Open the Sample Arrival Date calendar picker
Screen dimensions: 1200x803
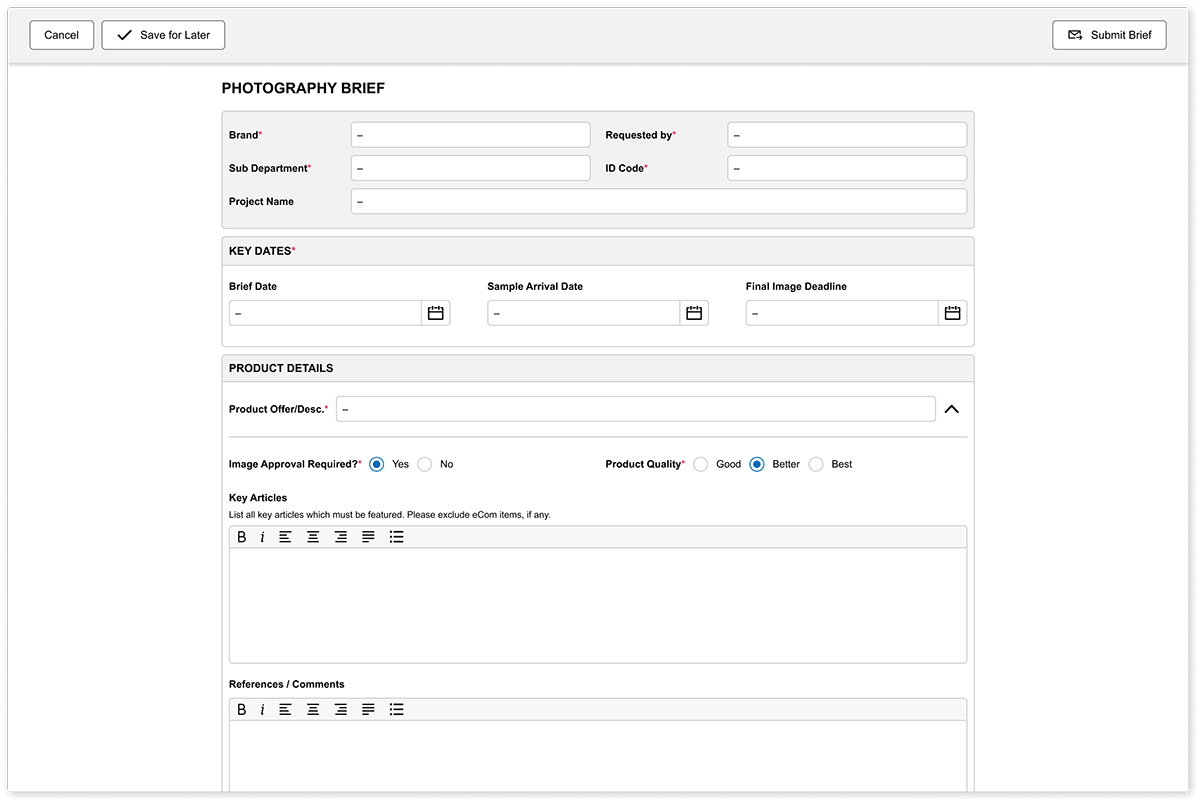click(694, 312)
